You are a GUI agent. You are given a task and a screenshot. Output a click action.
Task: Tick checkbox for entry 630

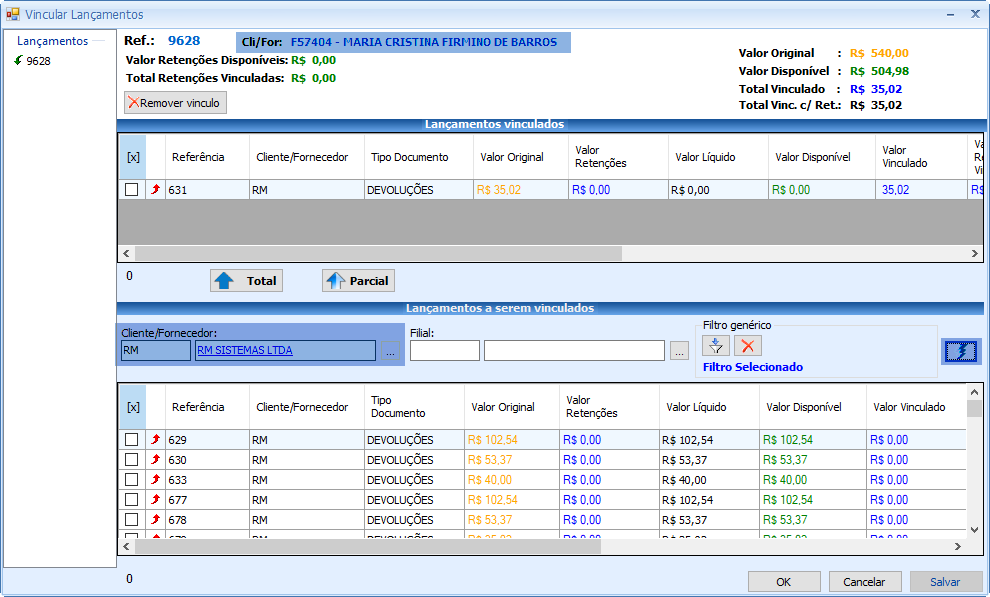pos(131,459)
